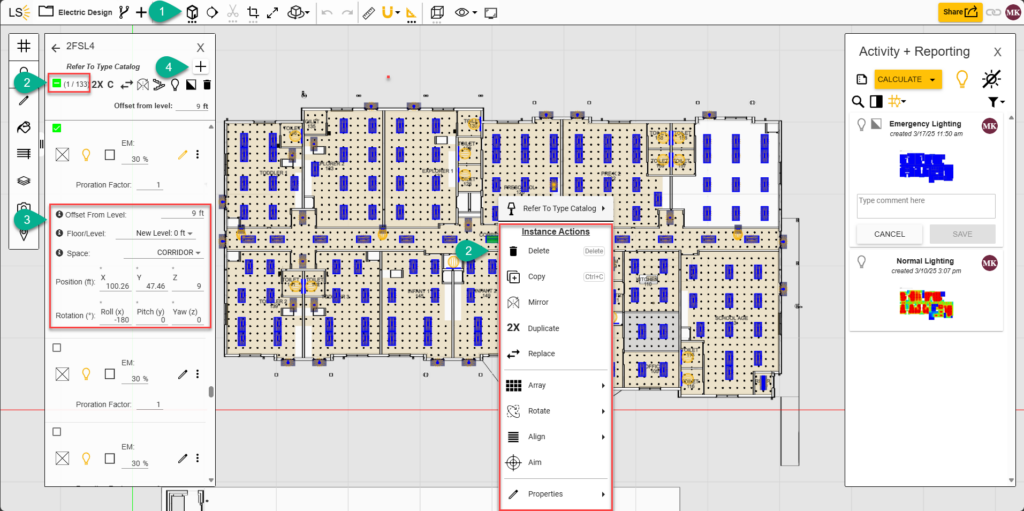The image size is (1024, 511).
Task: Click the instance list vertical scrollbar
Action: (x=210, y=392)
